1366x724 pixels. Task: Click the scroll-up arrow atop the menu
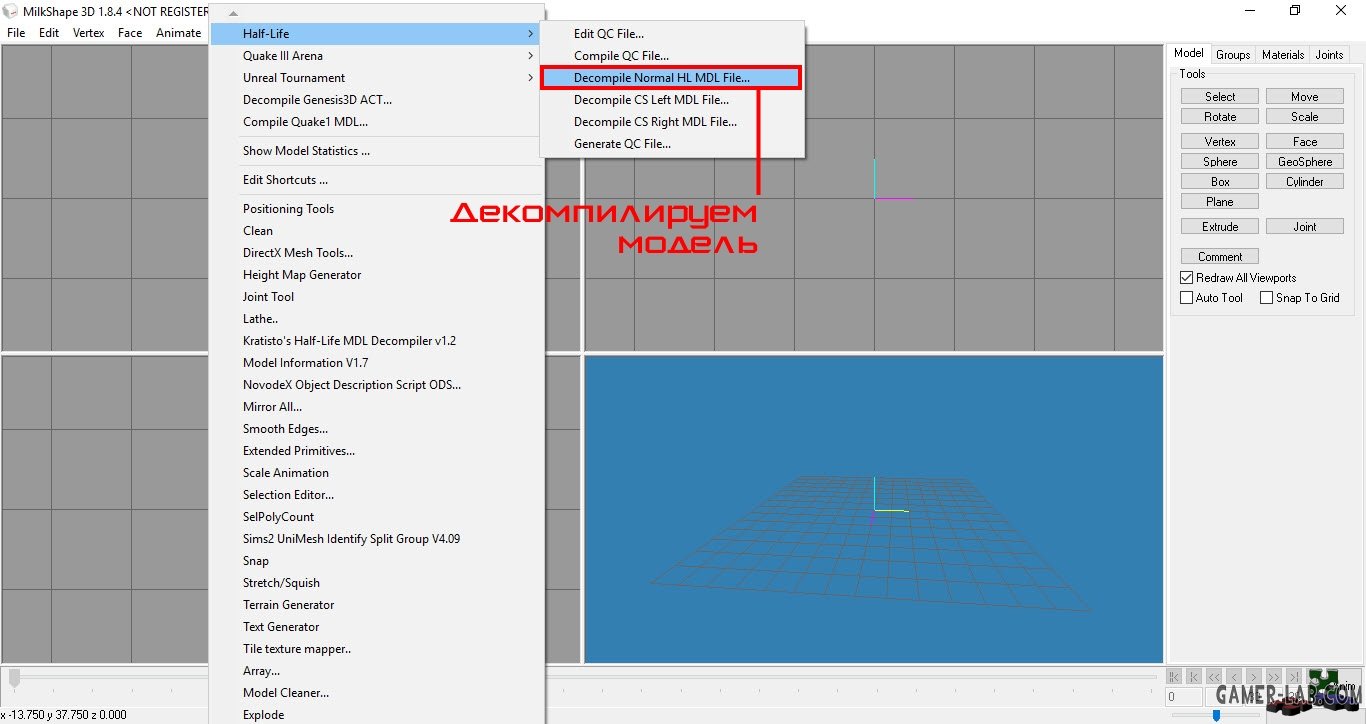point(233,13)
